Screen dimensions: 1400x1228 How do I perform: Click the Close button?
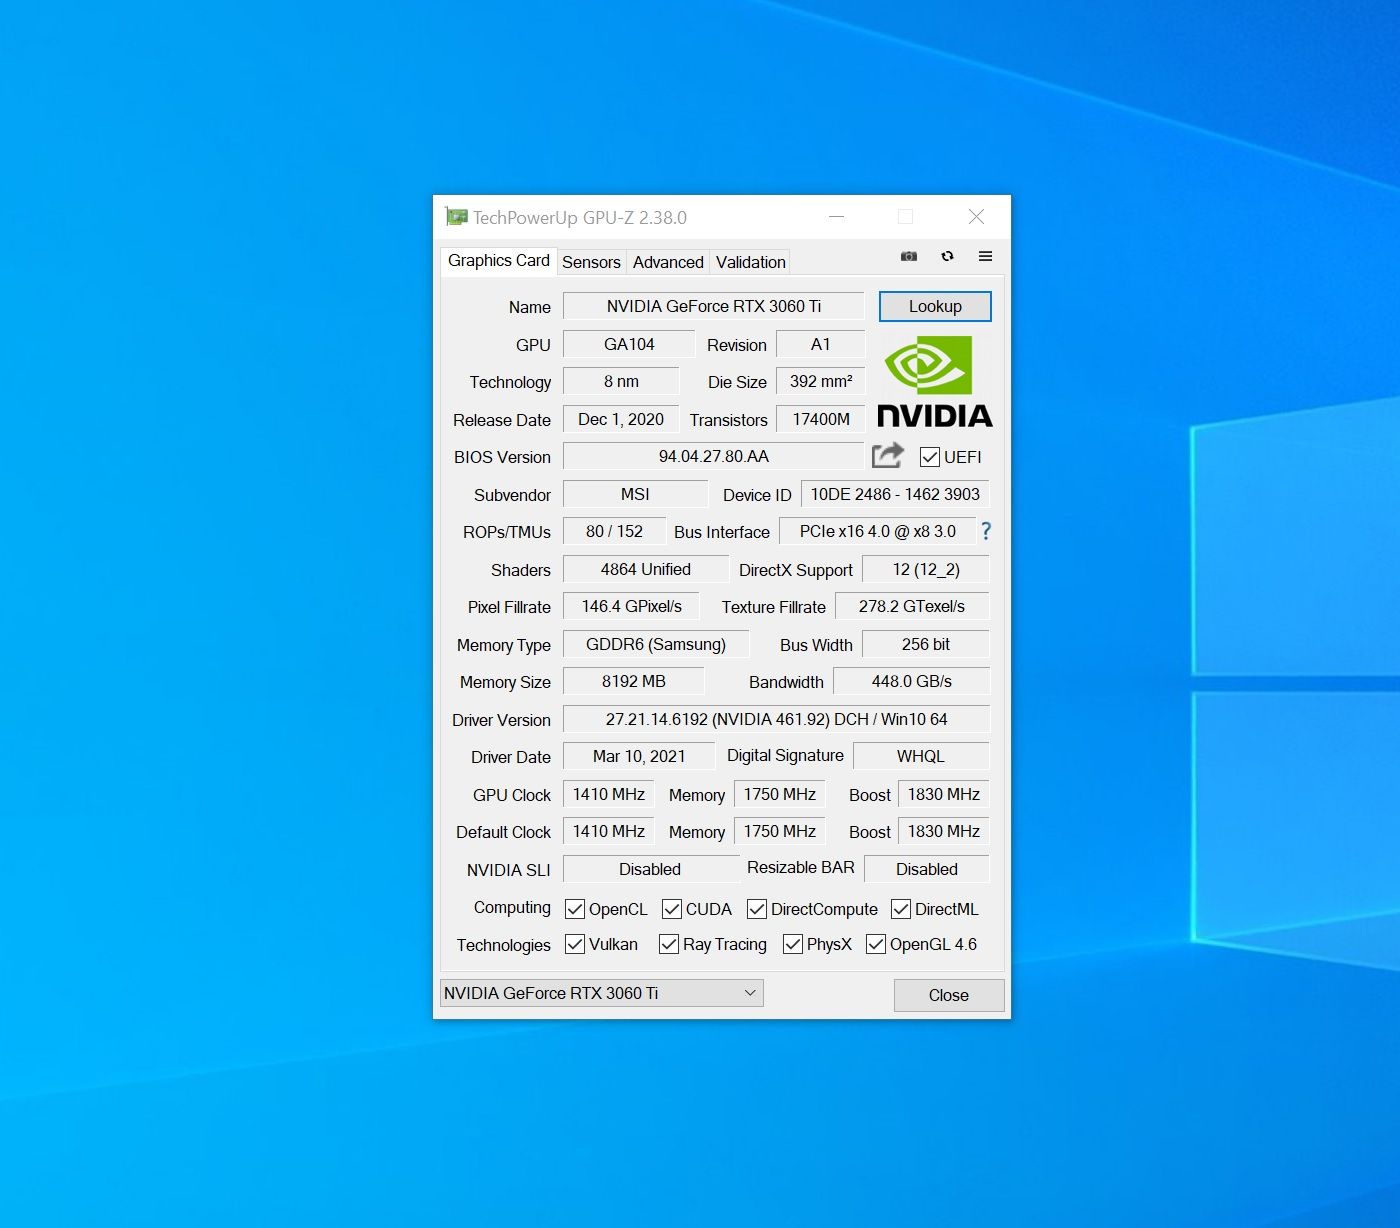tap(948, 995)
